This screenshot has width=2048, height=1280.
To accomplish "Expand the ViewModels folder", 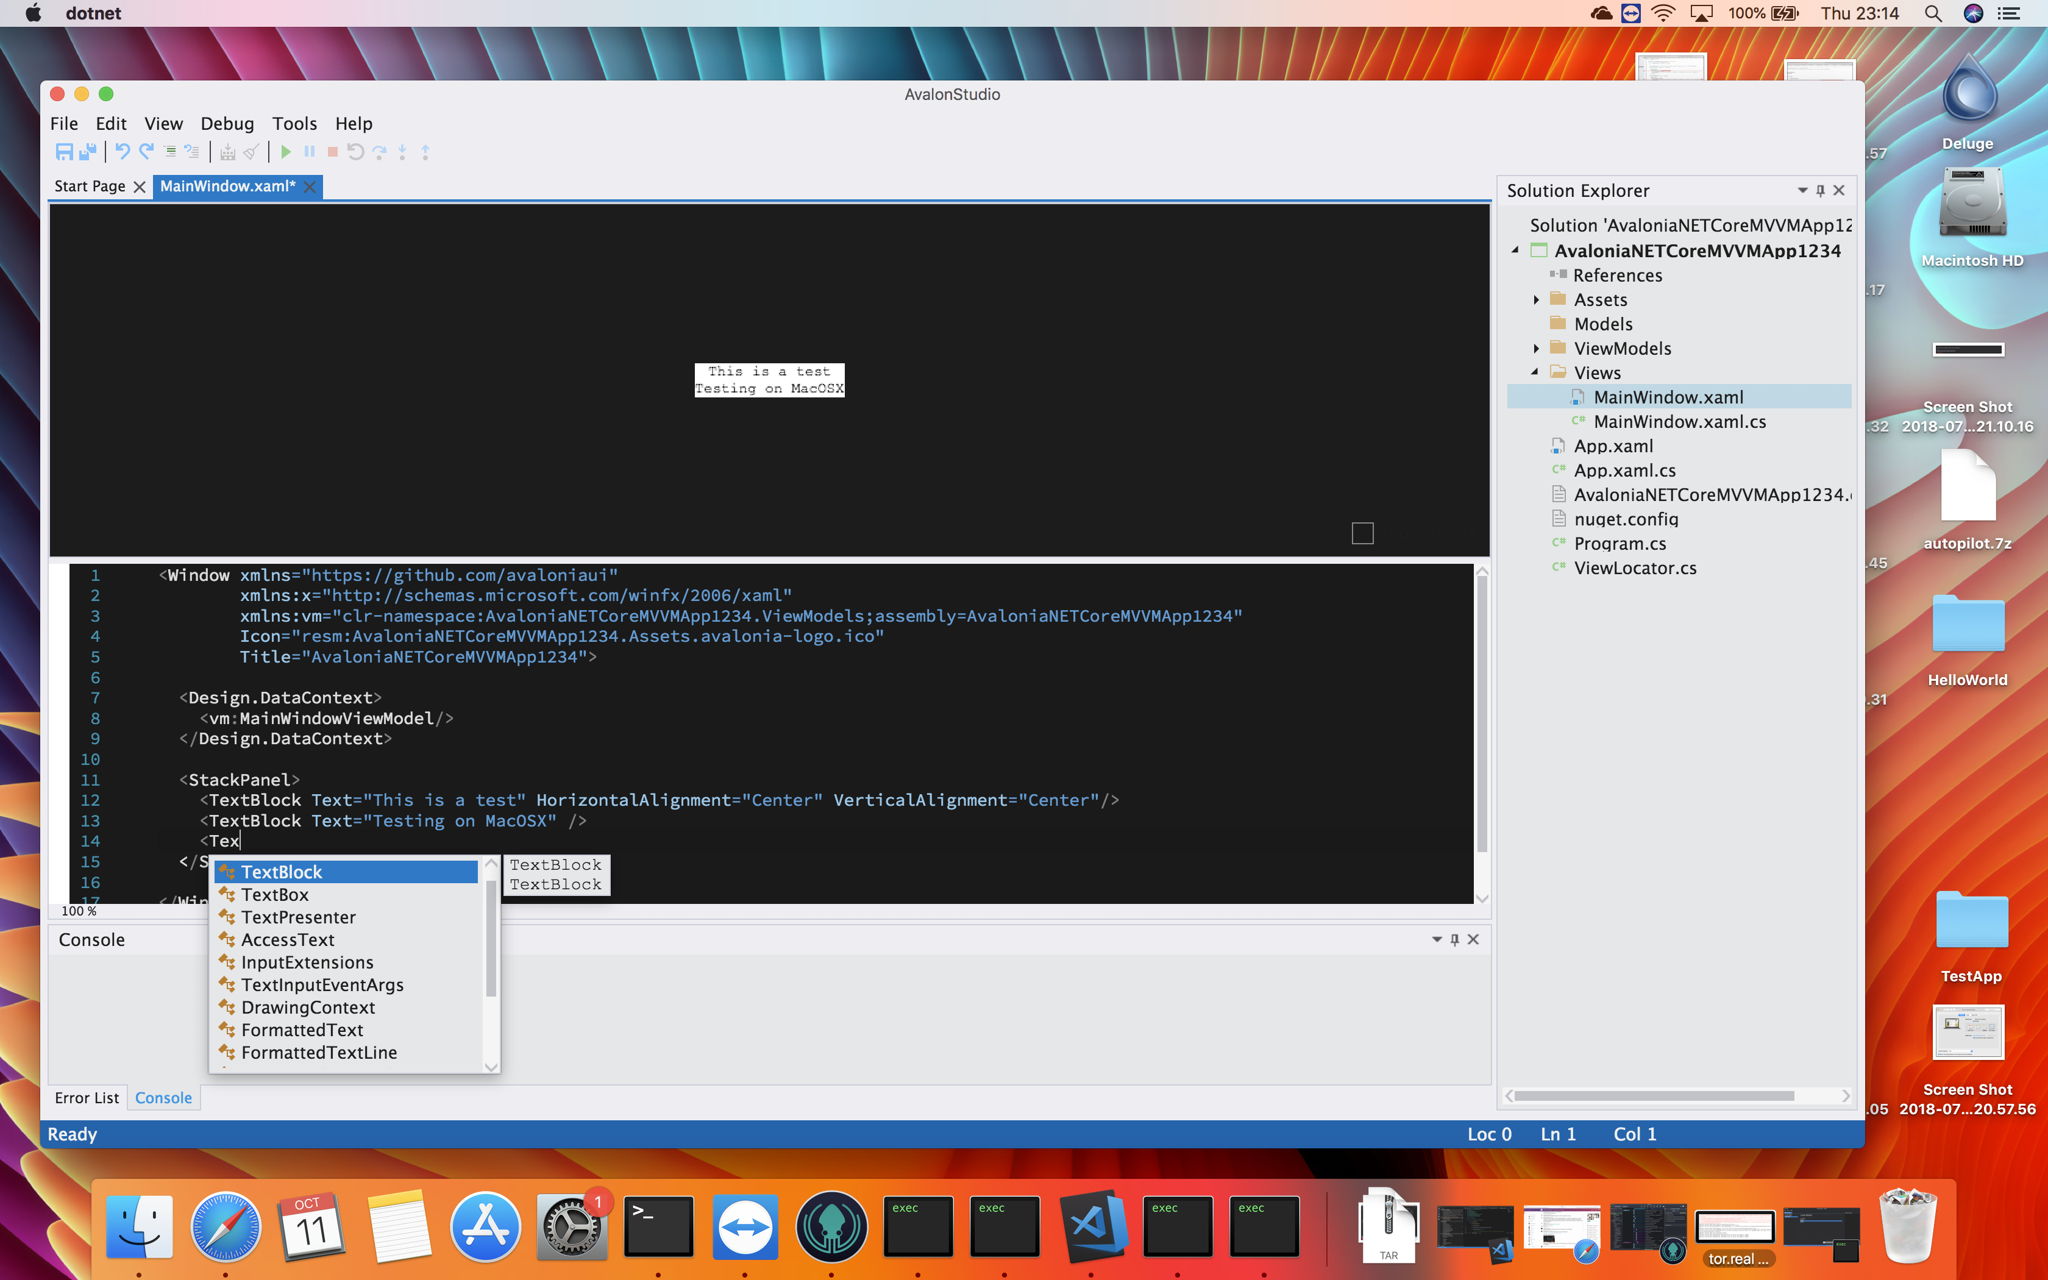I will coord(1537,348).
